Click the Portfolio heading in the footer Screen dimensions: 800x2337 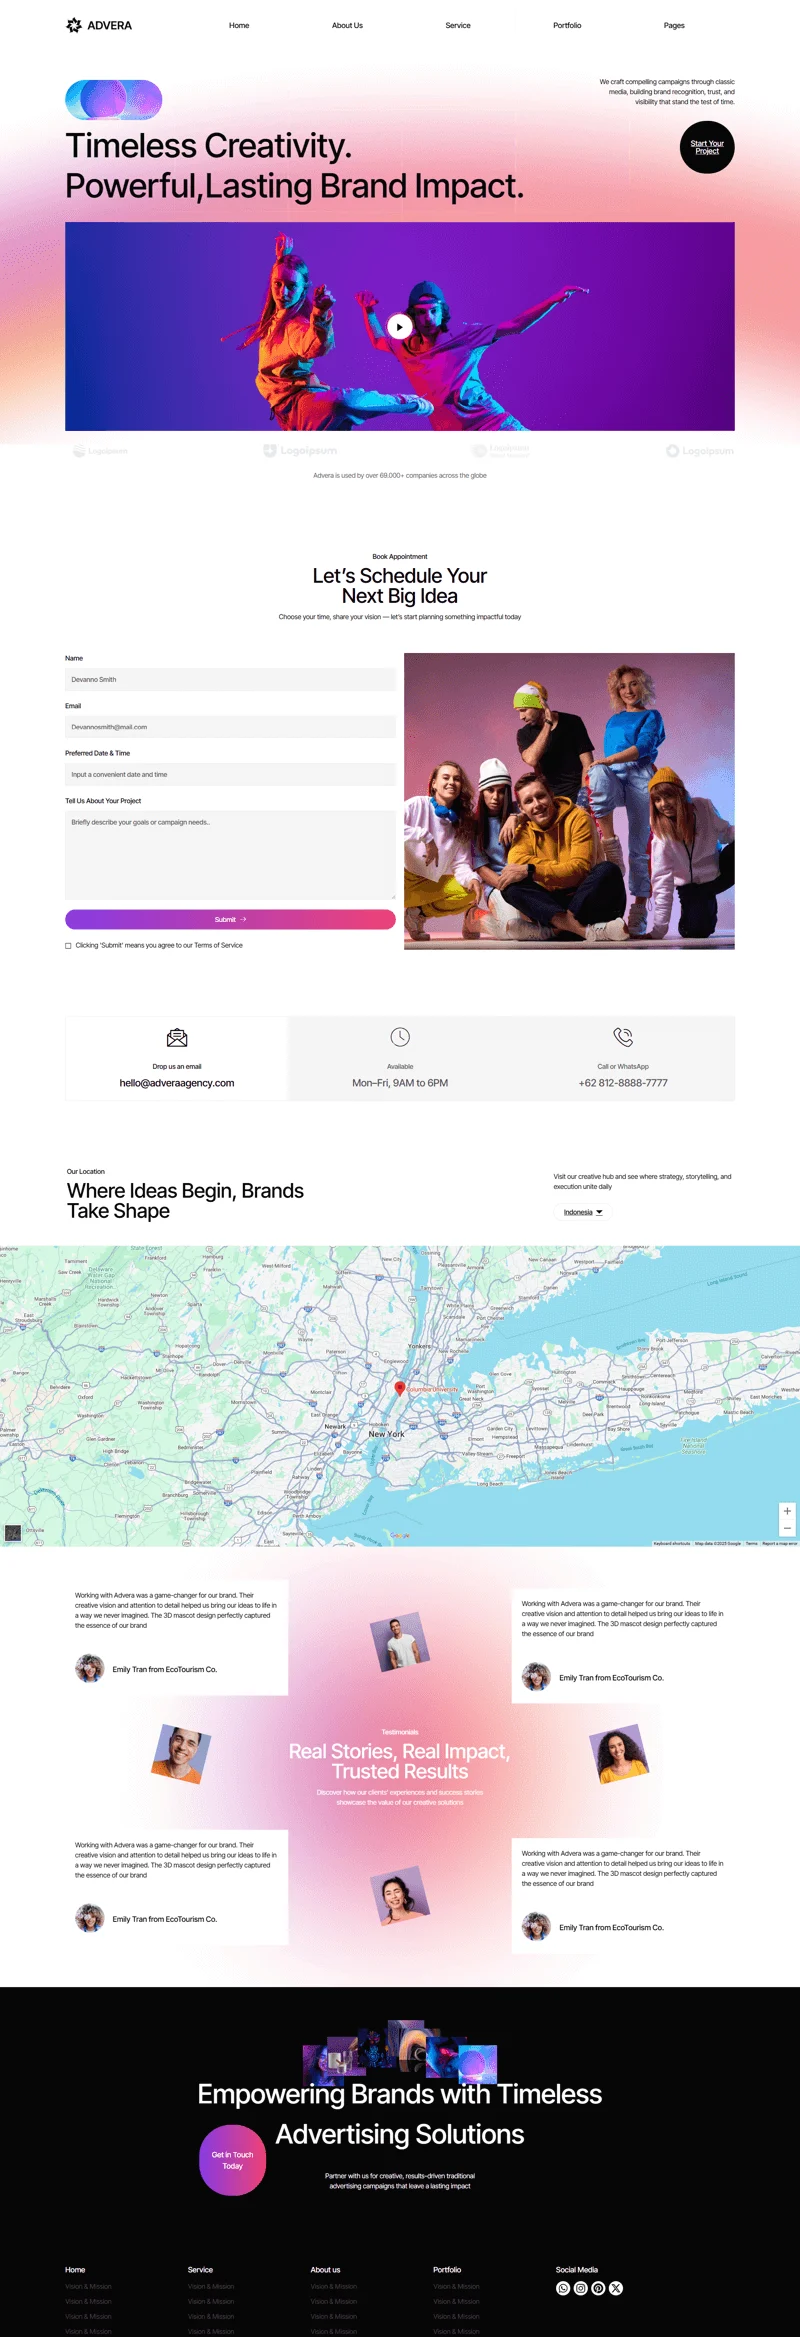click(447, 2270)
